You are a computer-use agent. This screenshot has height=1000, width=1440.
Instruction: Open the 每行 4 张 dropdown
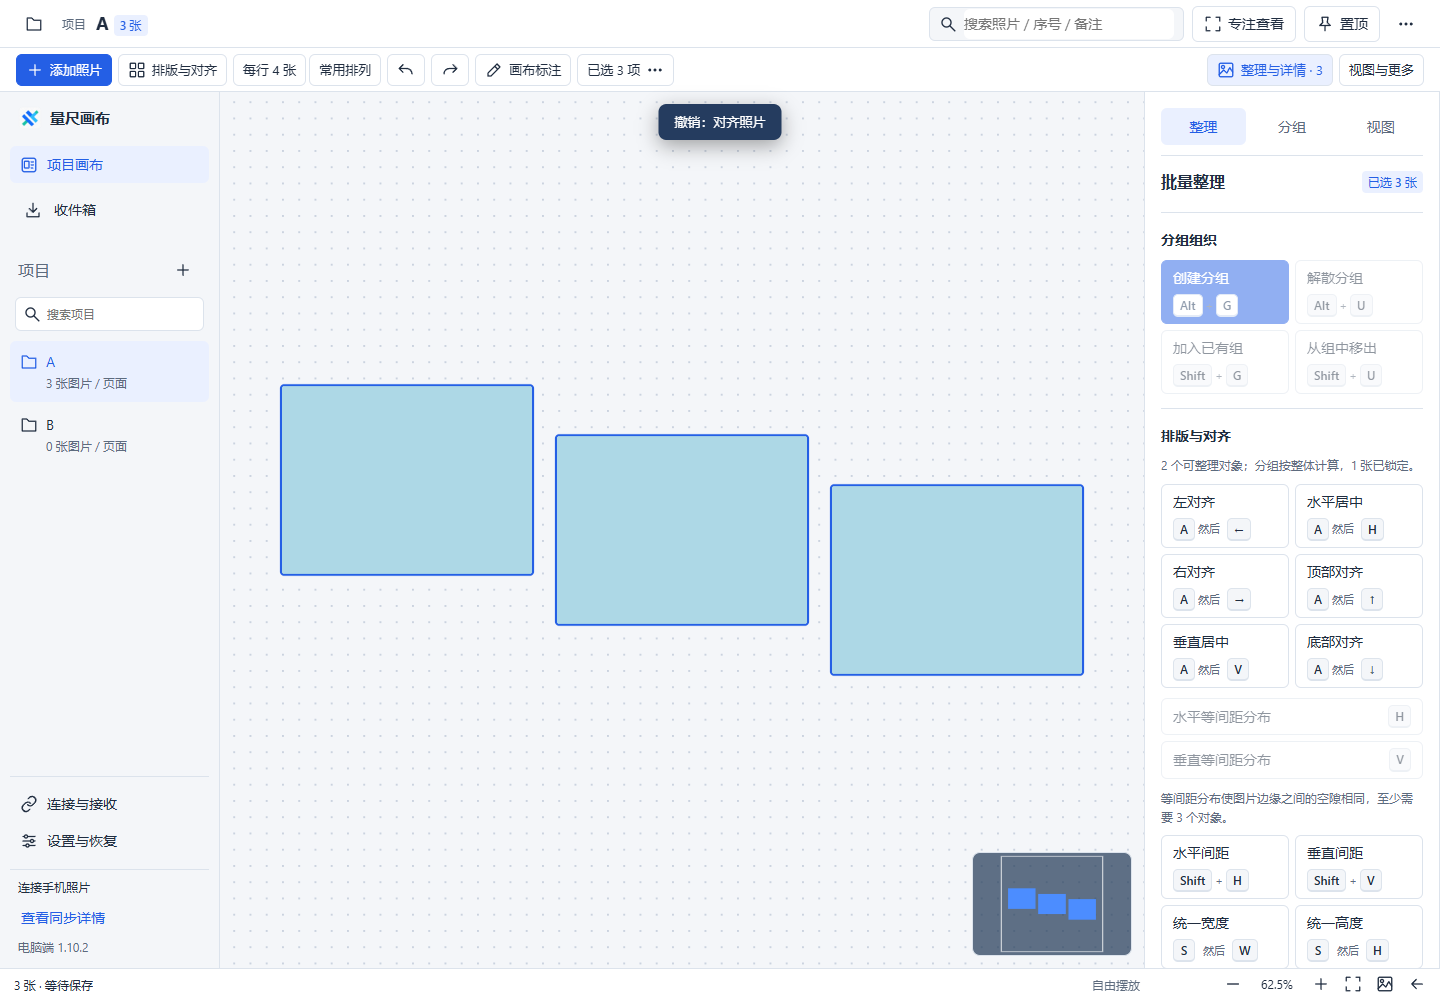269,70
